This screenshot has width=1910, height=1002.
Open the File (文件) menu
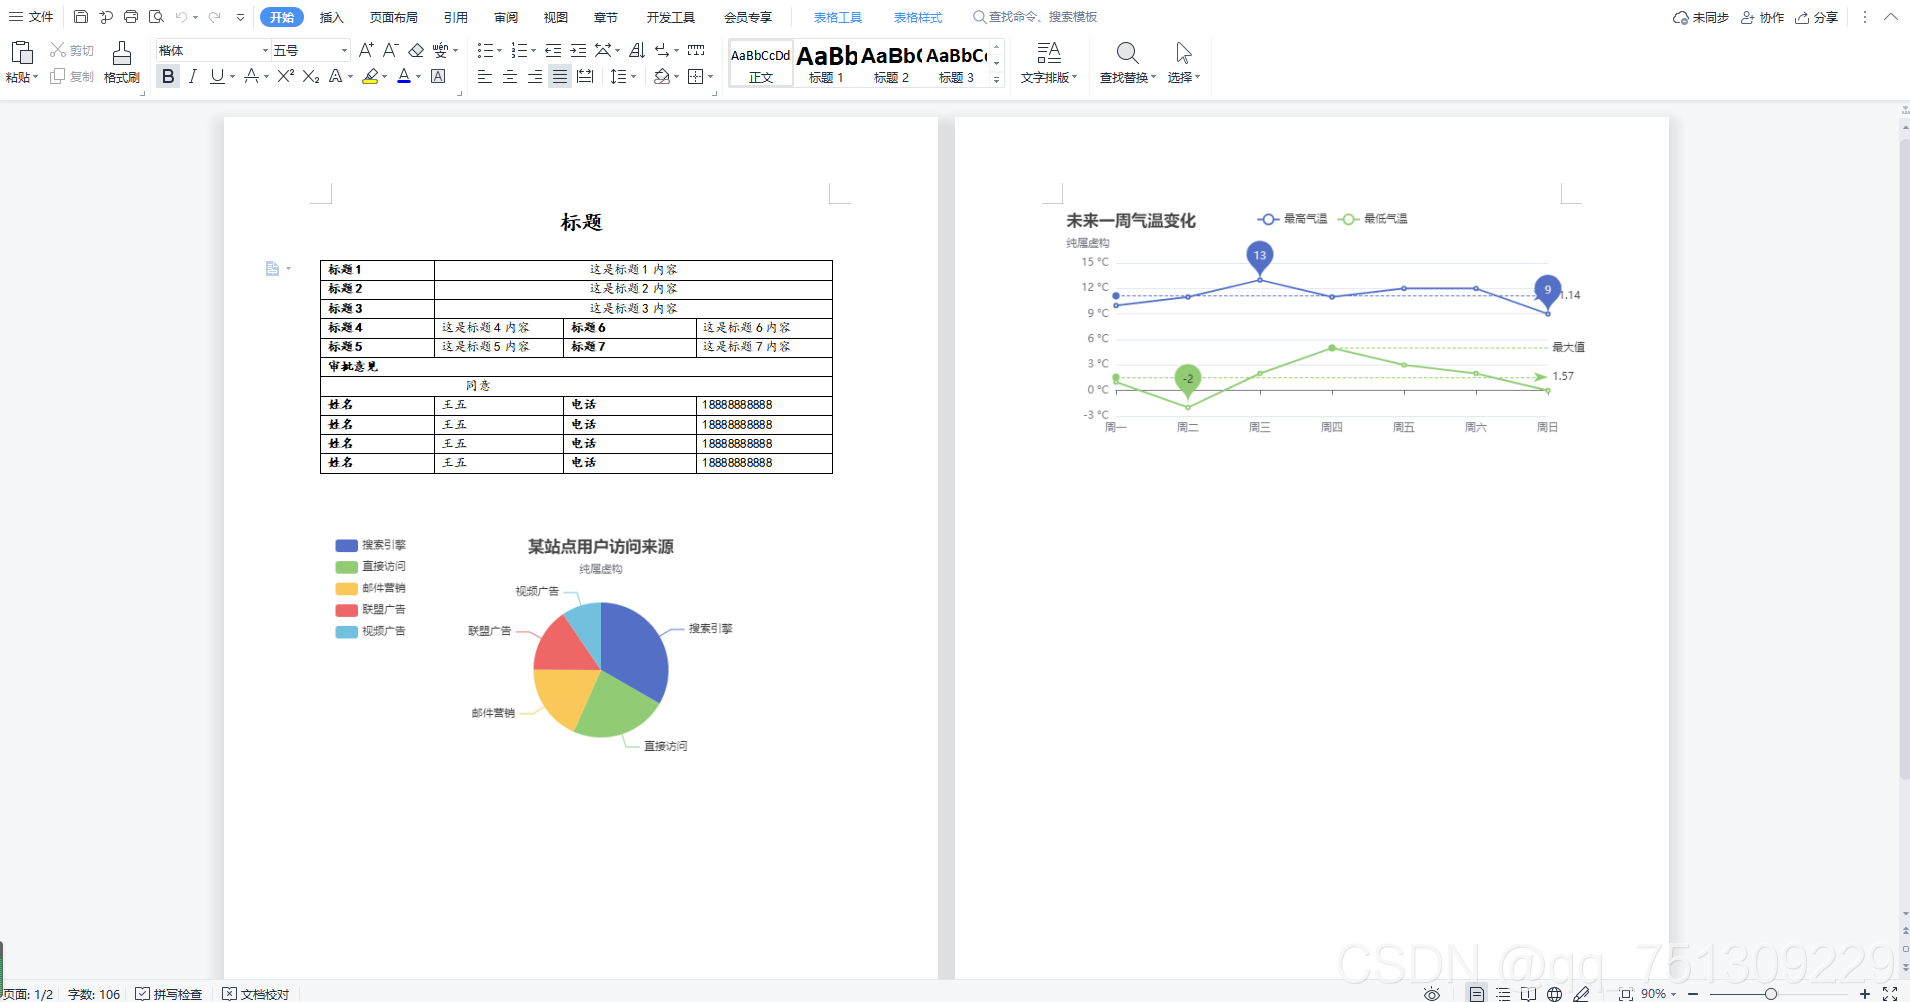tap(31, 17)
